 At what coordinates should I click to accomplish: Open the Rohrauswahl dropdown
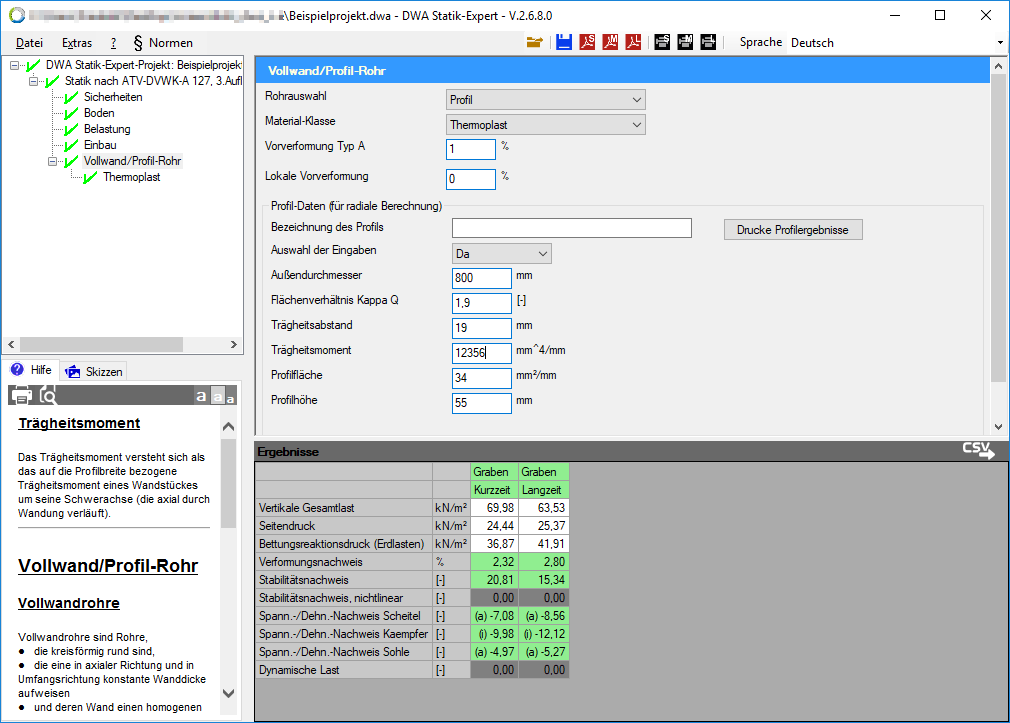click(545, 100)
